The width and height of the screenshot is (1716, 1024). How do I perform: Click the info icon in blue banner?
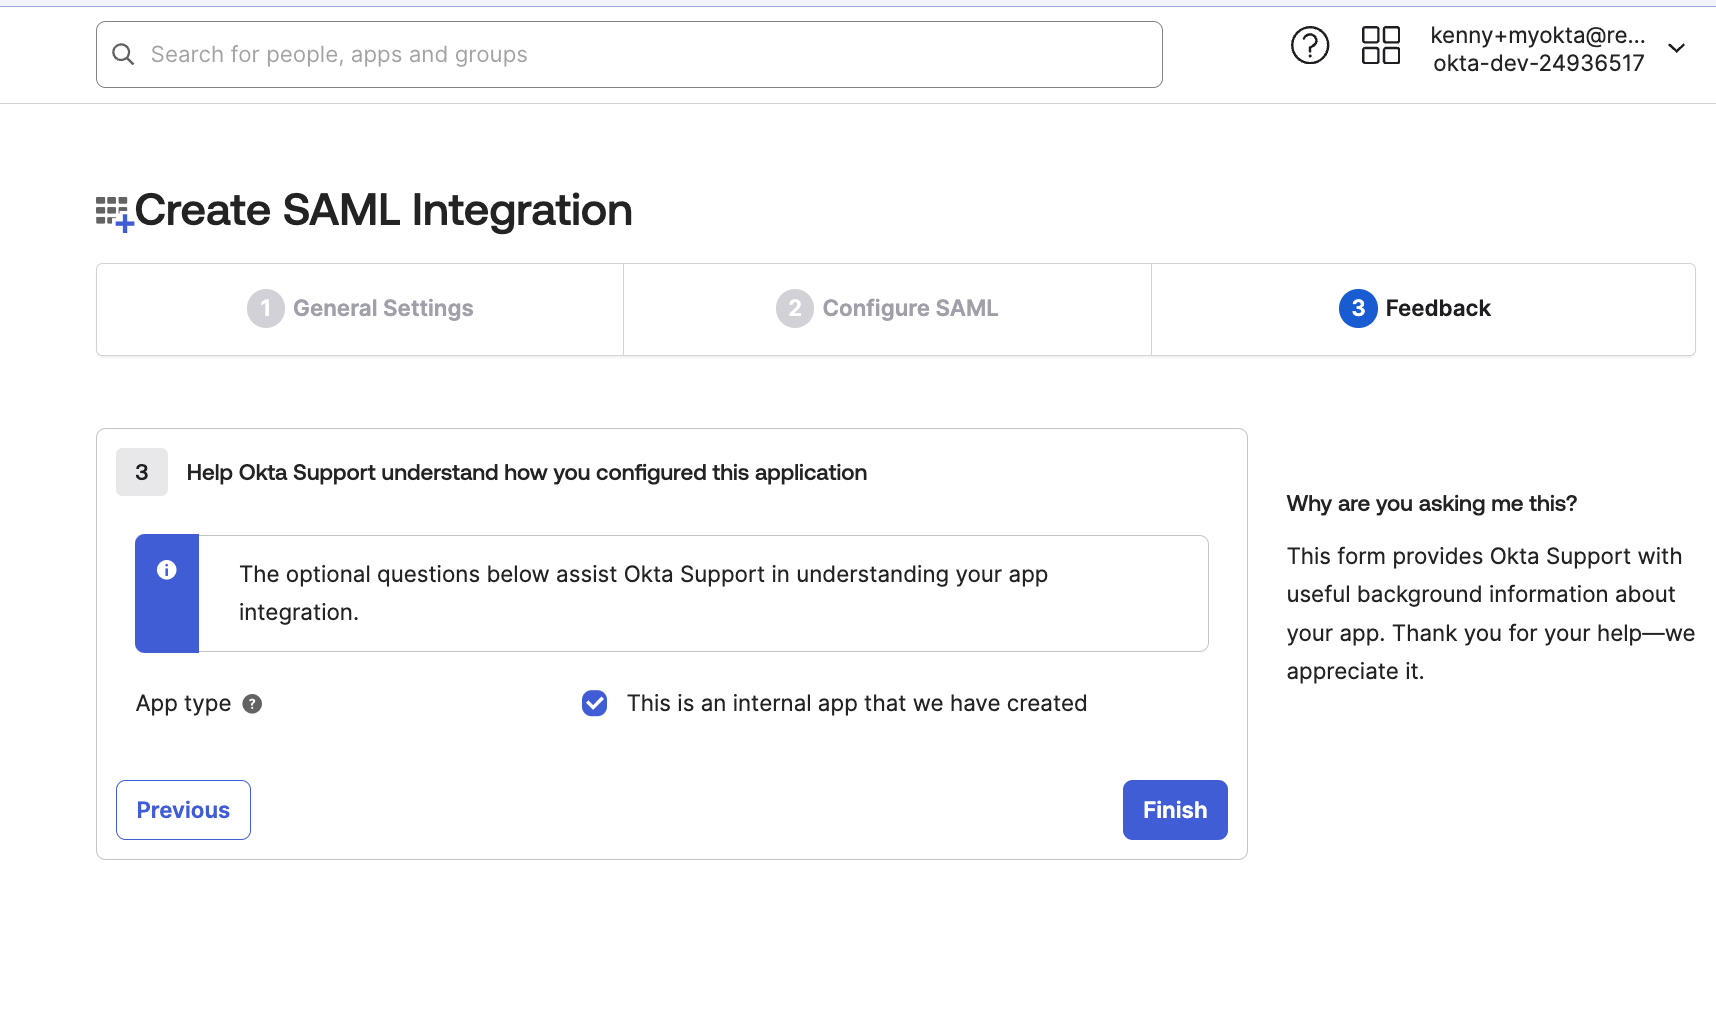tap(167, 570)
